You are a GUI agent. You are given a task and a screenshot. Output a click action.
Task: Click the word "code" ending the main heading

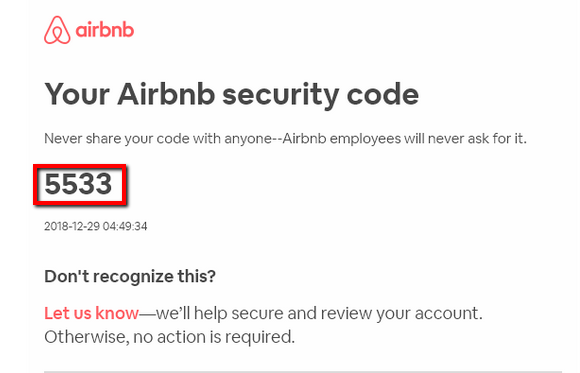point(382,94)
